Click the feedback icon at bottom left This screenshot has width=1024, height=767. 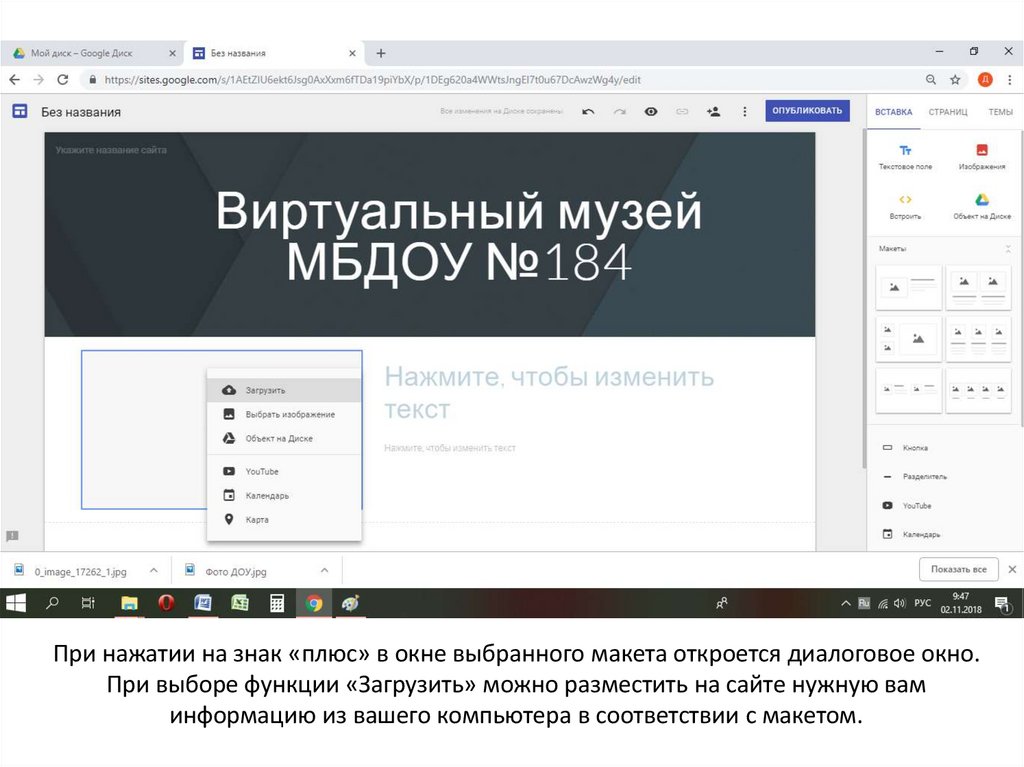(x=12, y=536)
